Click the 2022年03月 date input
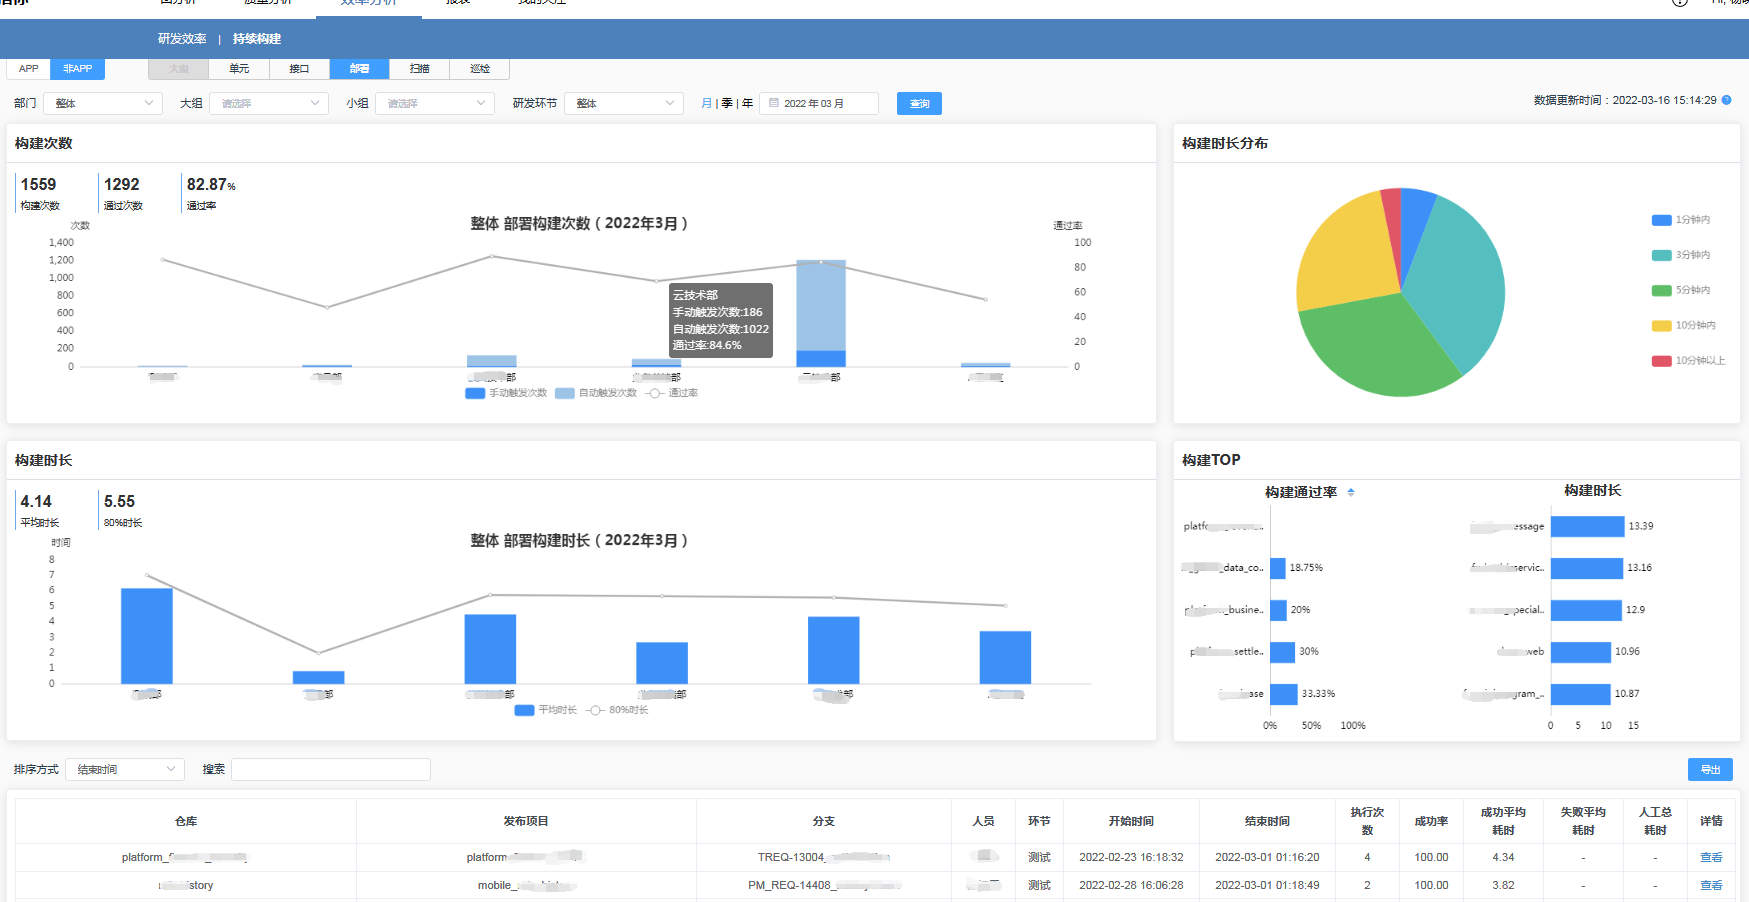Image resolution: width=1749 pixels, height=902 pixels. point(819,103)
